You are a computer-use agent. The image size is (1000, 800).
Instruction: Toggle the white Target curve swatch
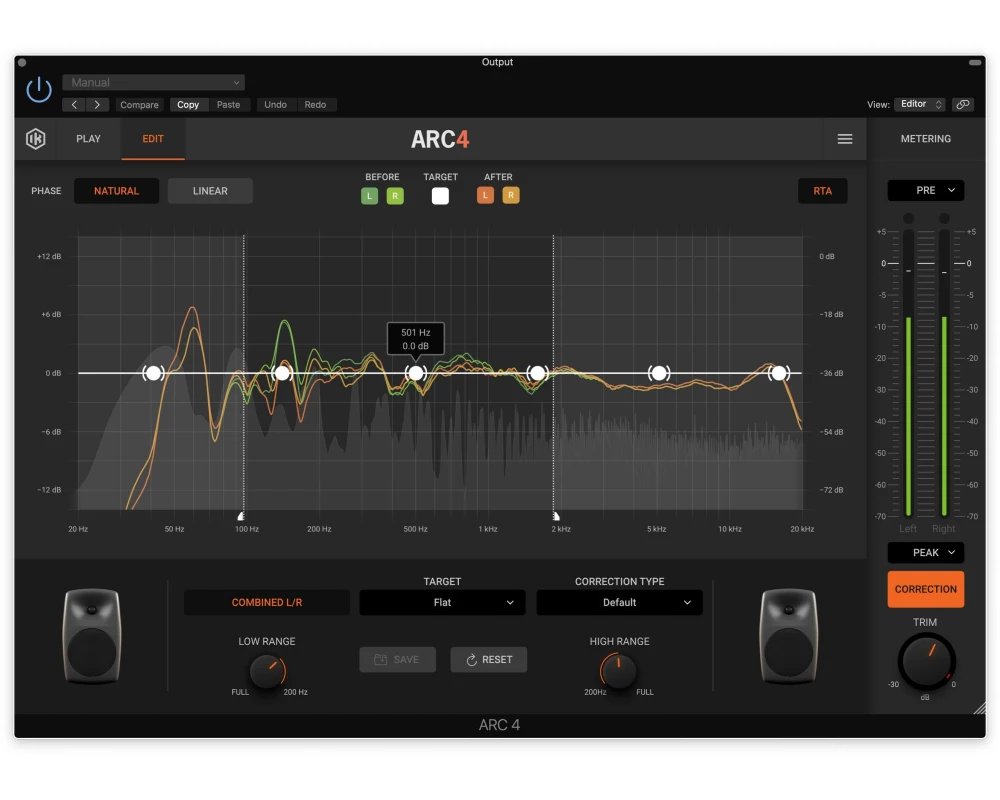[x=440, y=196]
